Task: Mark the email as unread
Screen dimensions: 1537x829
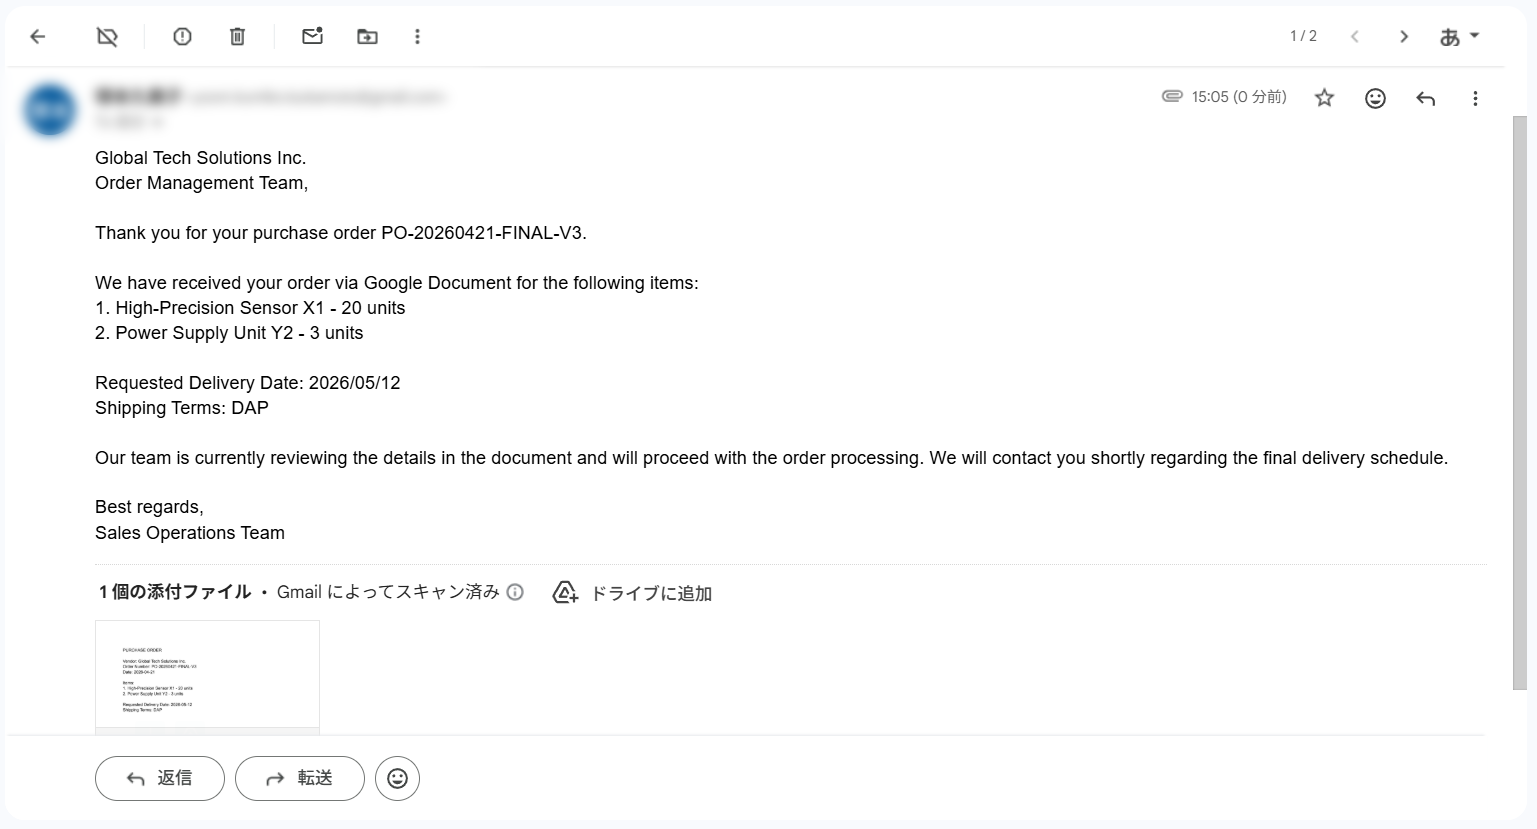Action: point(312,36)
